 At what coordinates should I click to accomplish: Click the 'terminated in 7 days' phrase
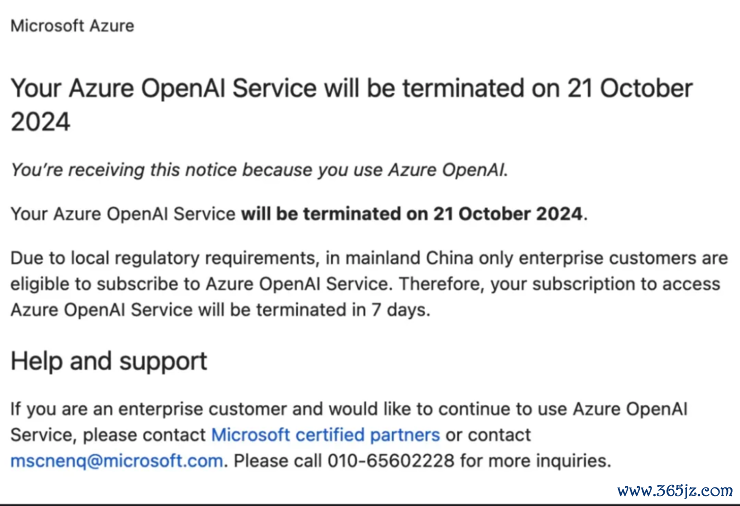pyautogui.click(x=343, y=310)
